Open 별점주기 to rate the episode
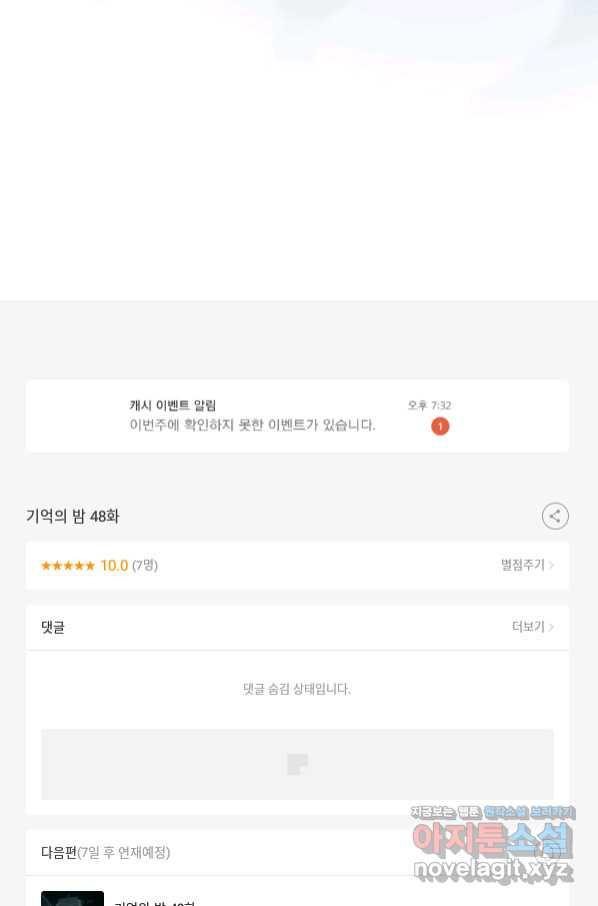 click(522, 565)
